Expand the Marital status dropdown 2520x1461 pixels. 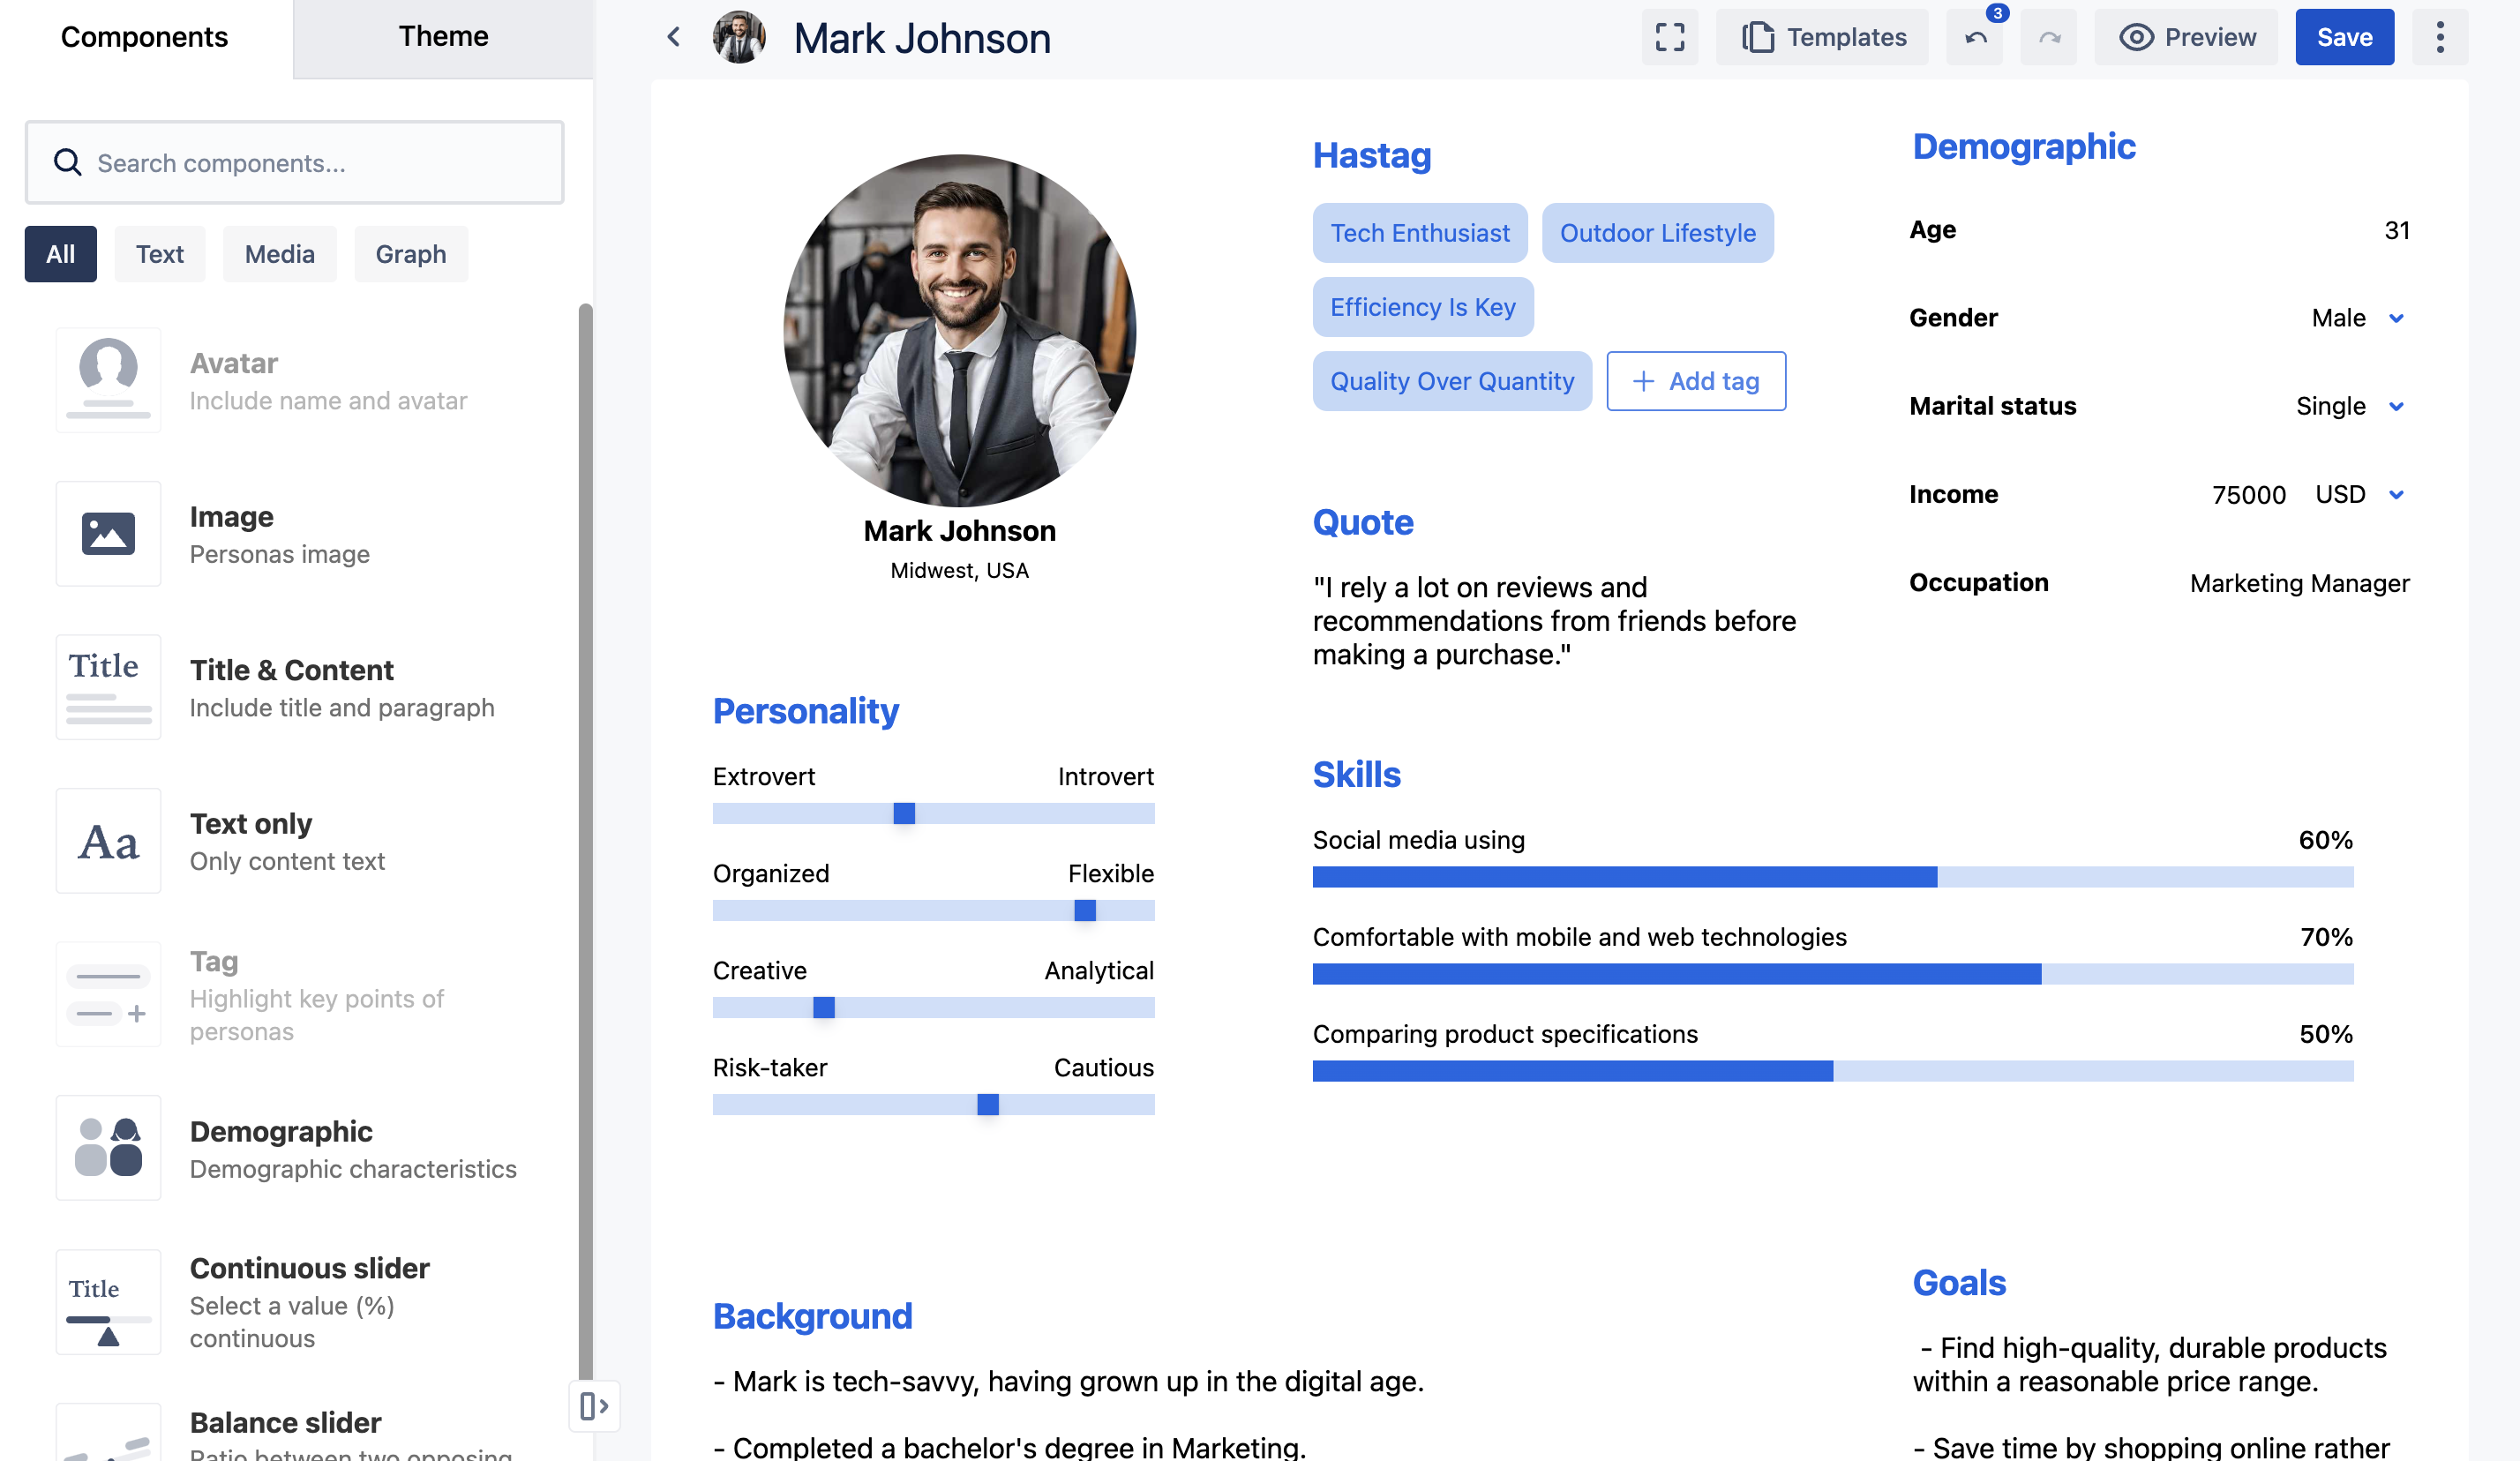click(2396, 406)
